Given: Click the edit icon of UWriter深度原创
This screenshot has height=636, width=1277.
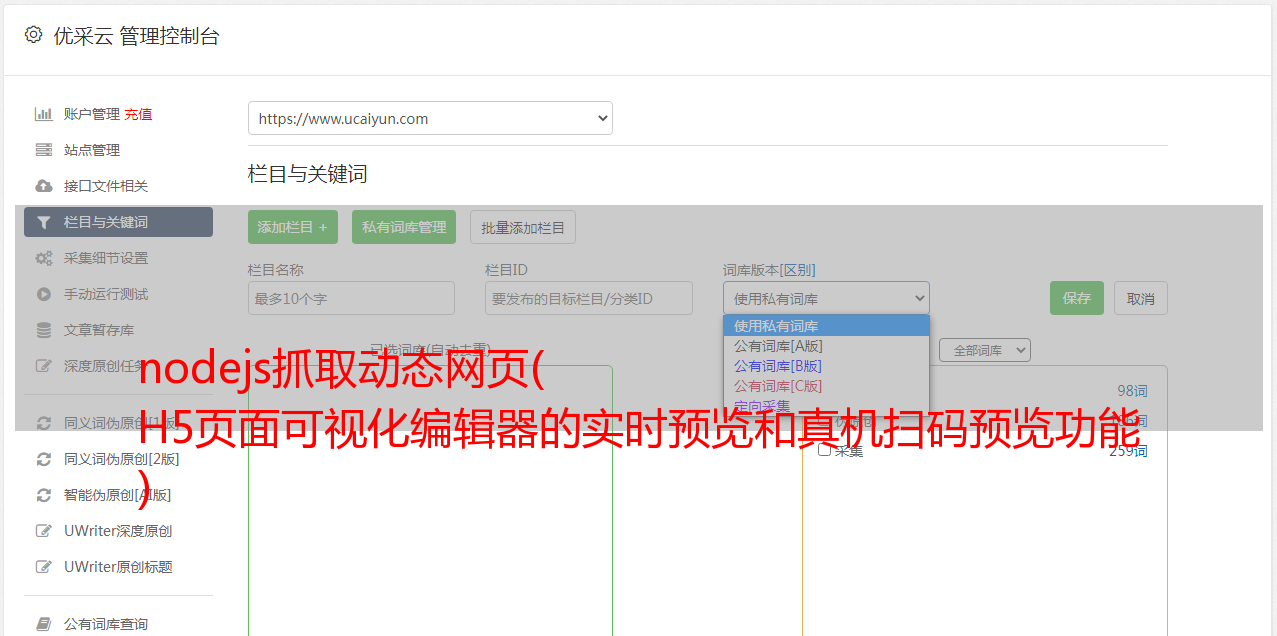Looking at the screenshot, I should (44, 531).
